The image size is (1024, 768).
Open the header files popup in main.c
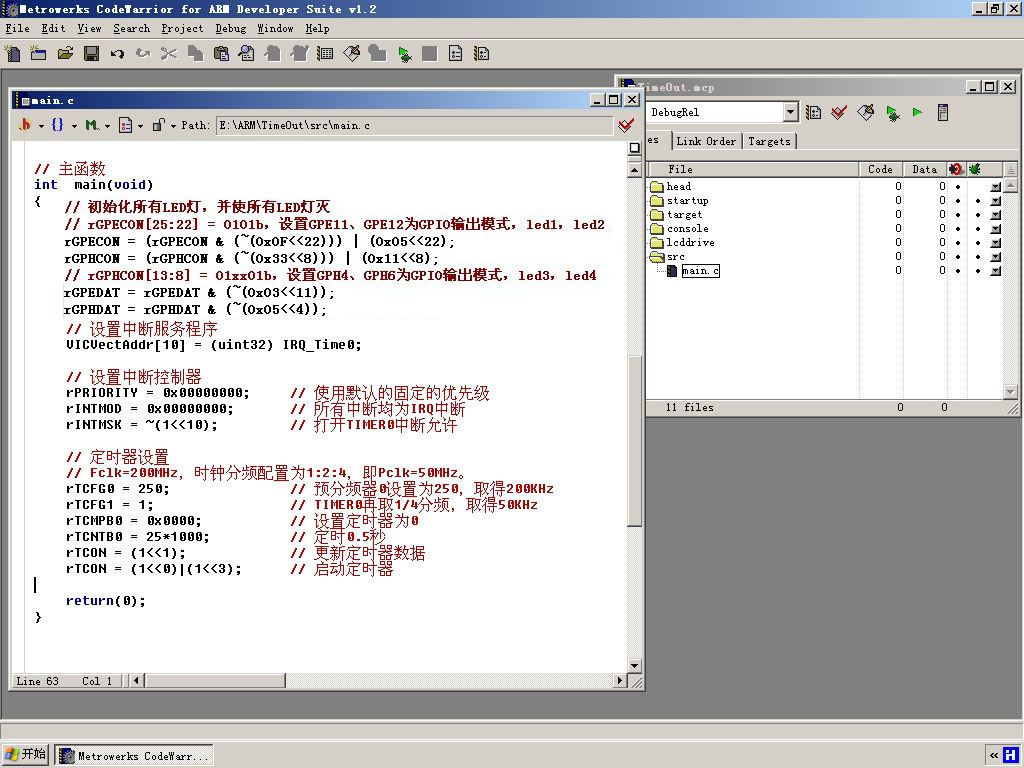pyautogui.click(x=31, y=125)
